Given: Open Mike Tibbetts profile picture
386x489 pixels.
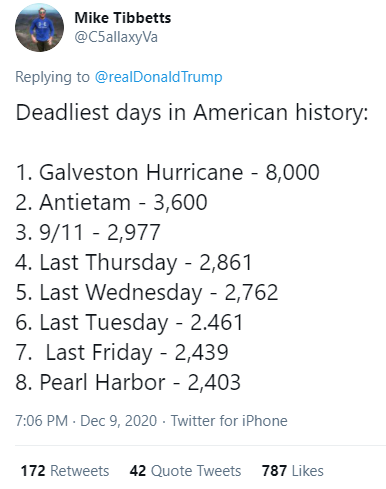Looking at the screenshot, I should point(39,27).
